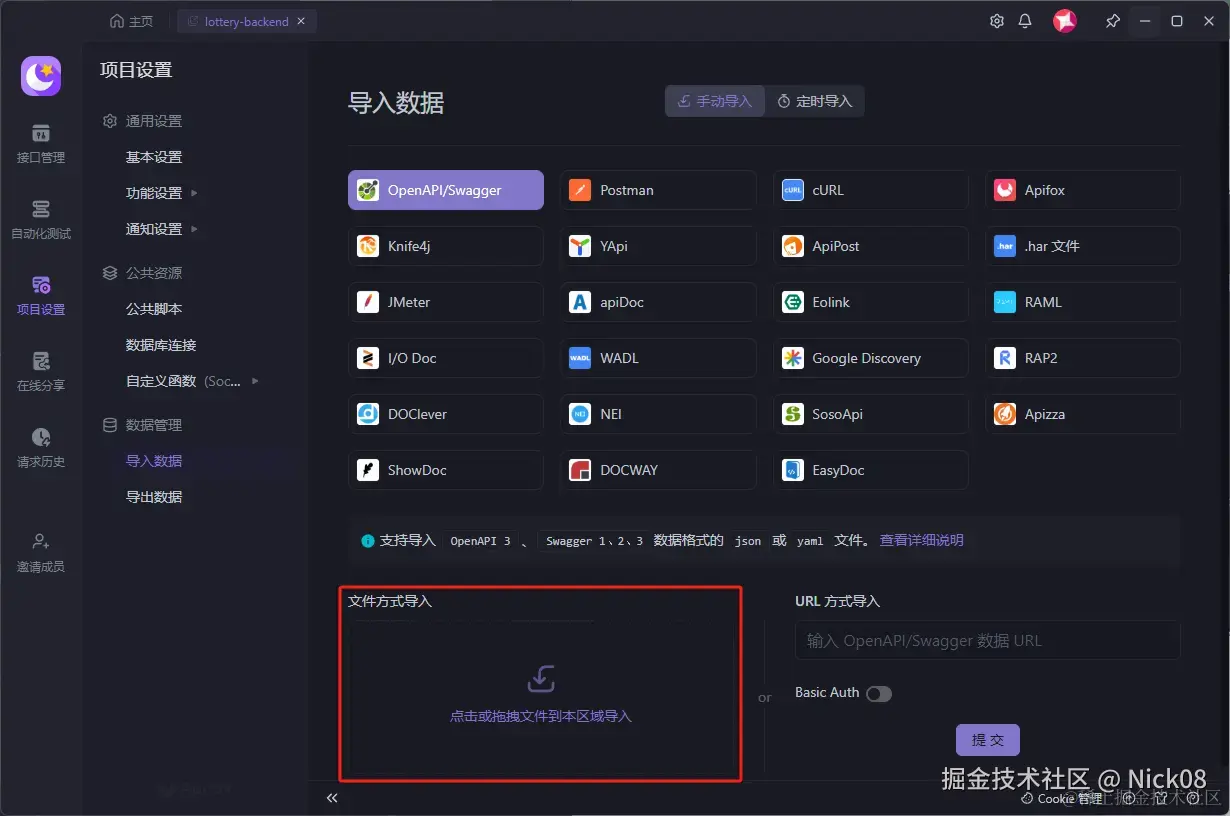The image size is (1230, 816).
Task: Select Eolink import format
Action: 870,302
